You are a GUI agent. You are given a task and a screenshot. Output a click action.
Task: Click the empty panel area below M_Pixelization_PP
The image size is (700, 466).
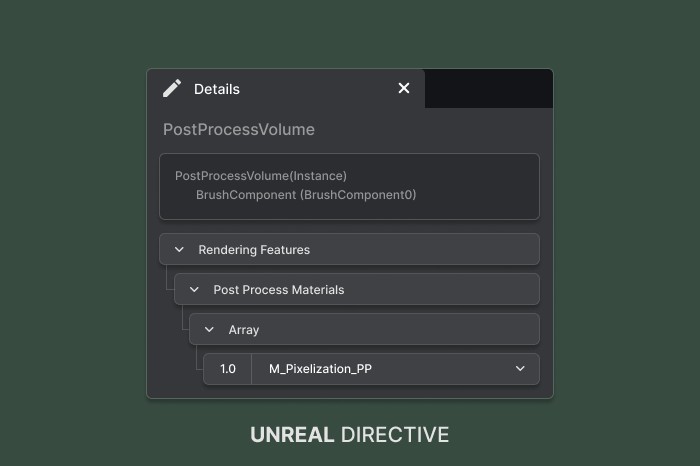[x=350, y=391]
